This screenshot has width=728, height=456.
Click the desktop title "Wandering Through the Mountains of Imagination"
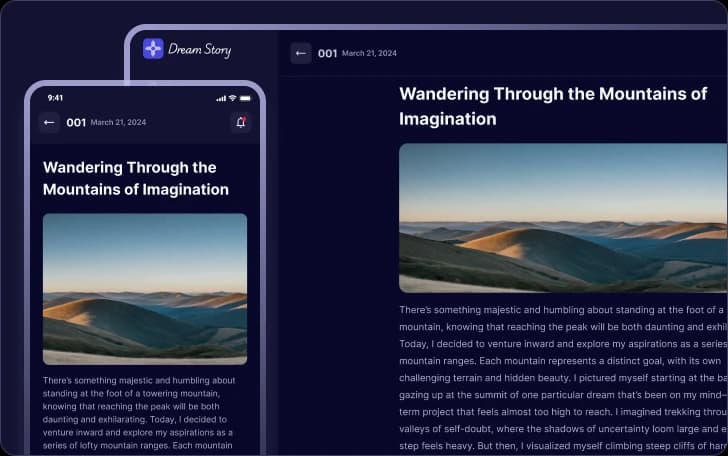[553, 106]
